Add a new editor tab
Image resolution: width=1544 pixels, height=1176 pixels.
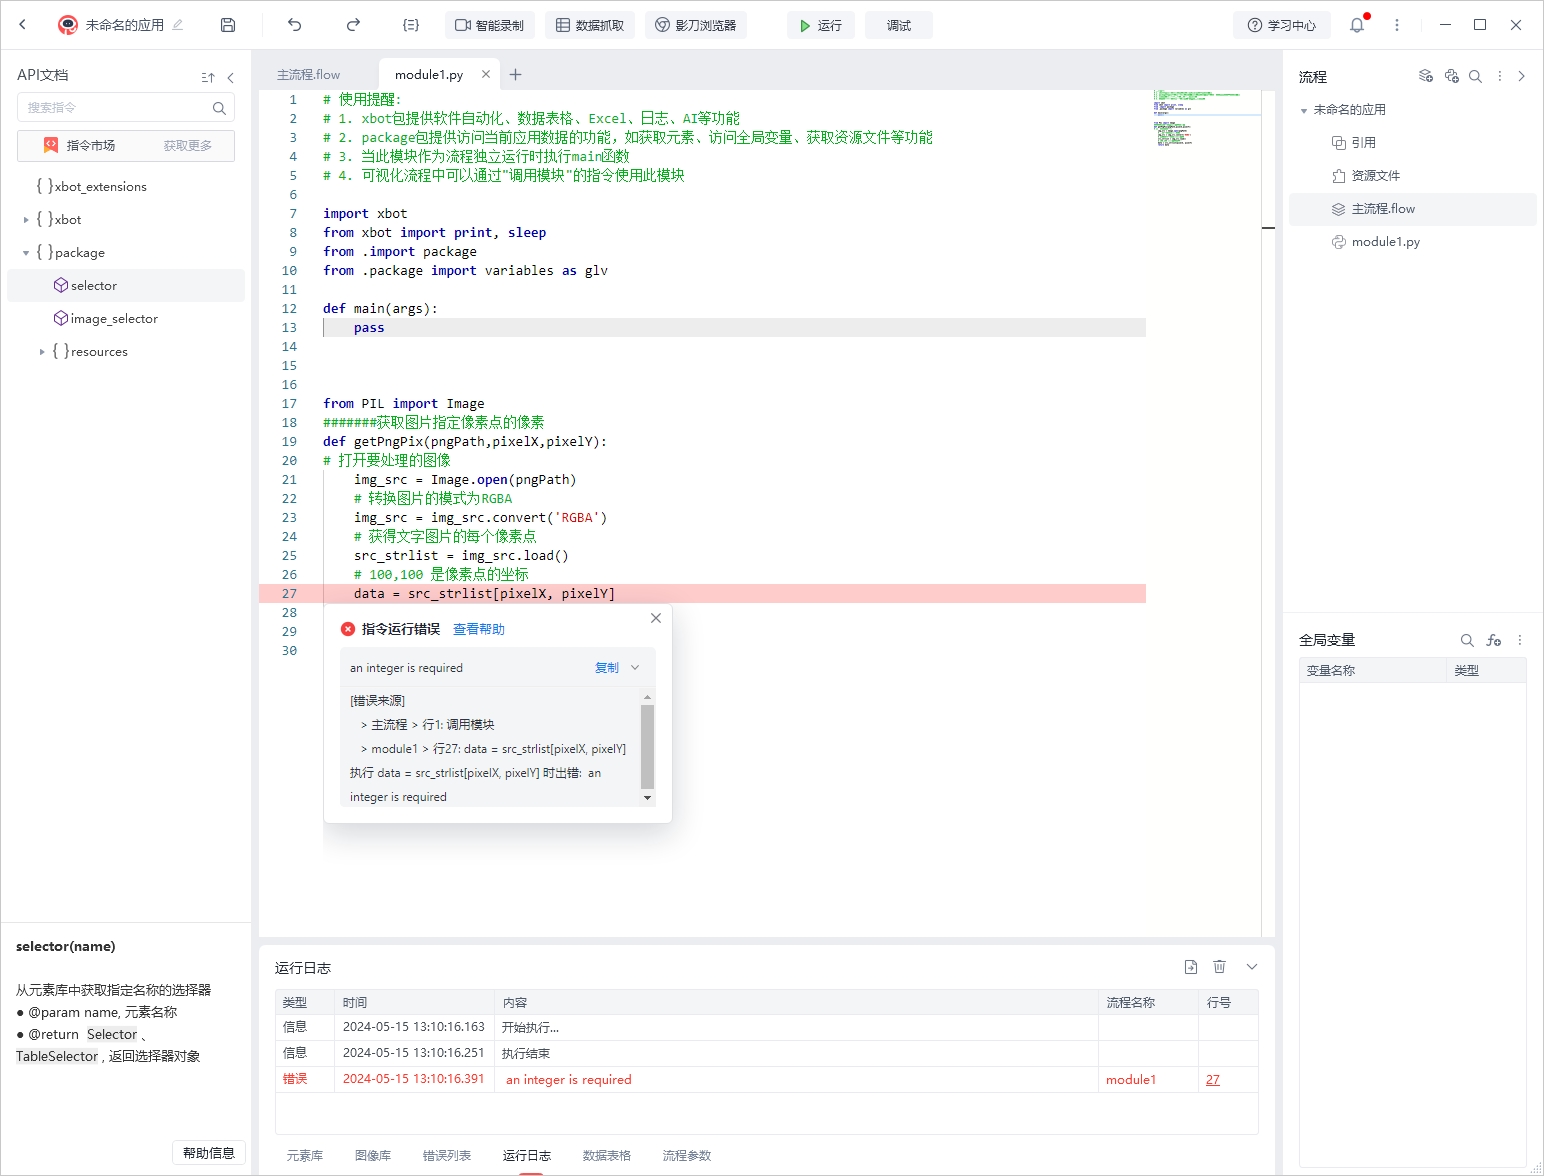tap(515, 74)
